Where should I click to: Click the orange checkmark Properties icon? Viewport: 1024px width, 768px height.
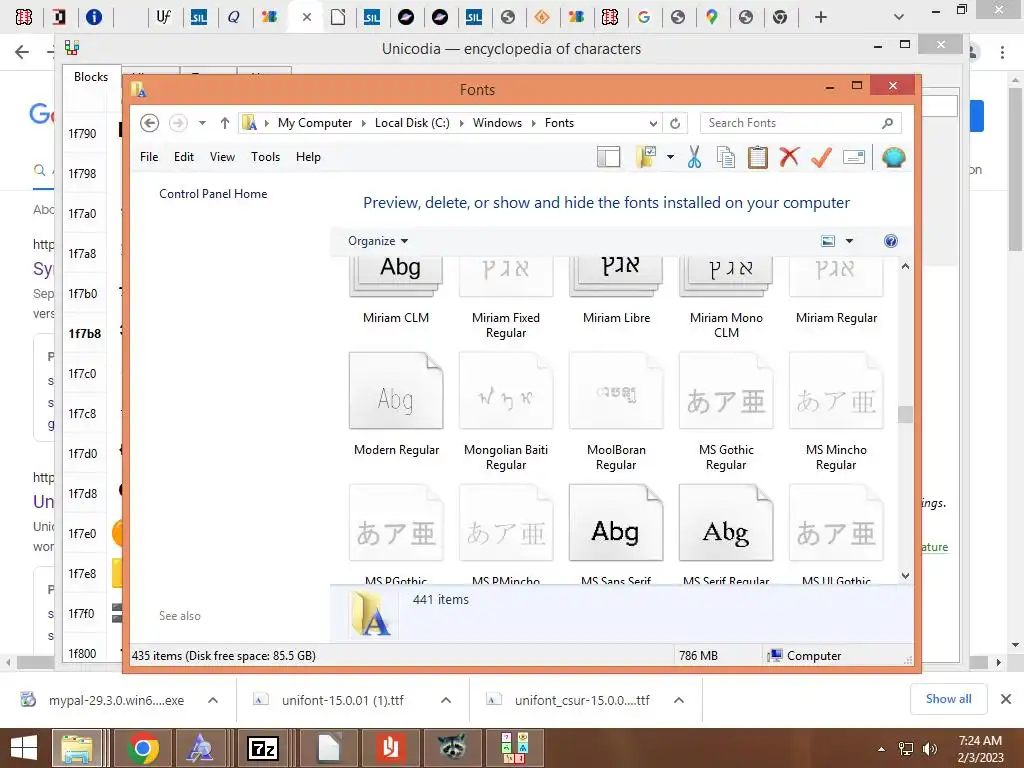coord(822,157)
